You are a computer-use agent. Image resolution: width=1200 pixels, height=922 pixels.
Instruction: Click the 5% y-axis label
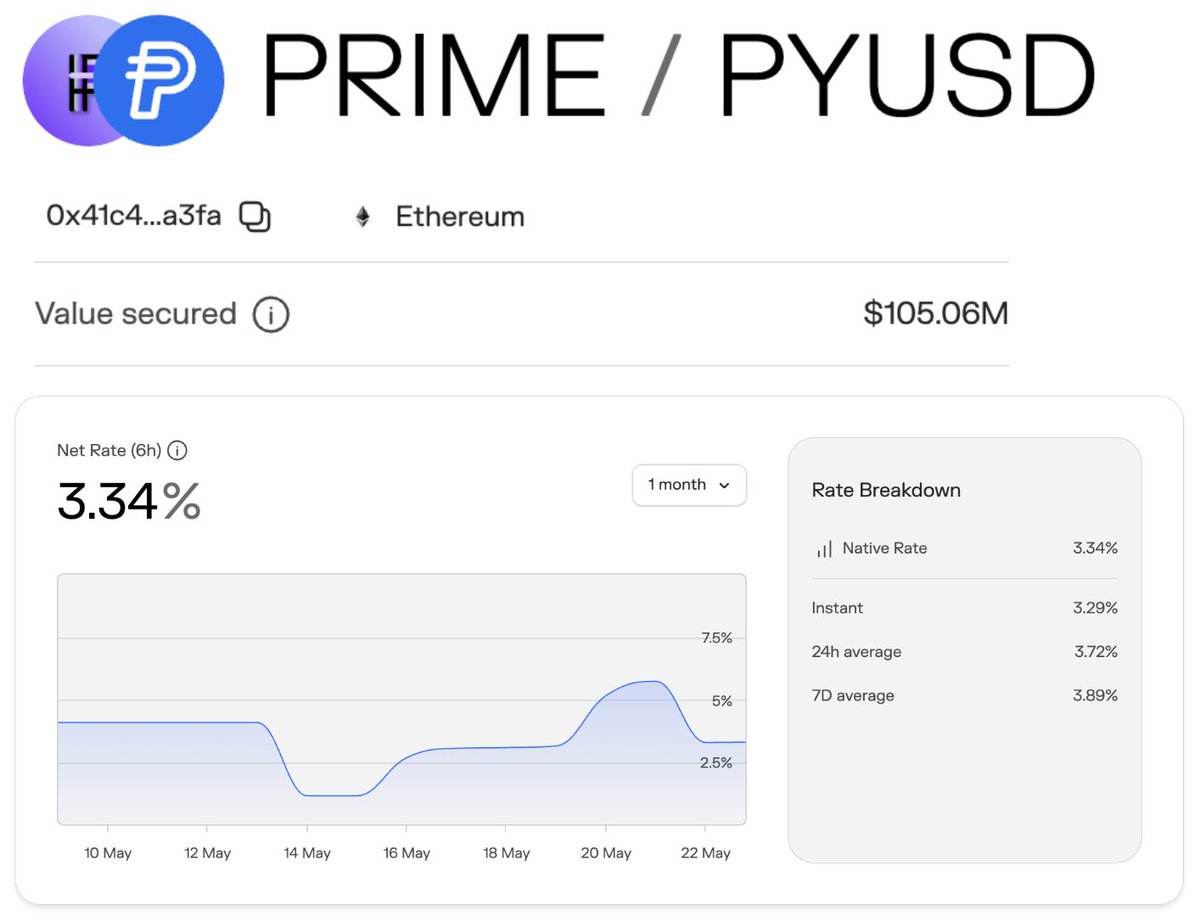pyautogui.click(x=722, y=701)
